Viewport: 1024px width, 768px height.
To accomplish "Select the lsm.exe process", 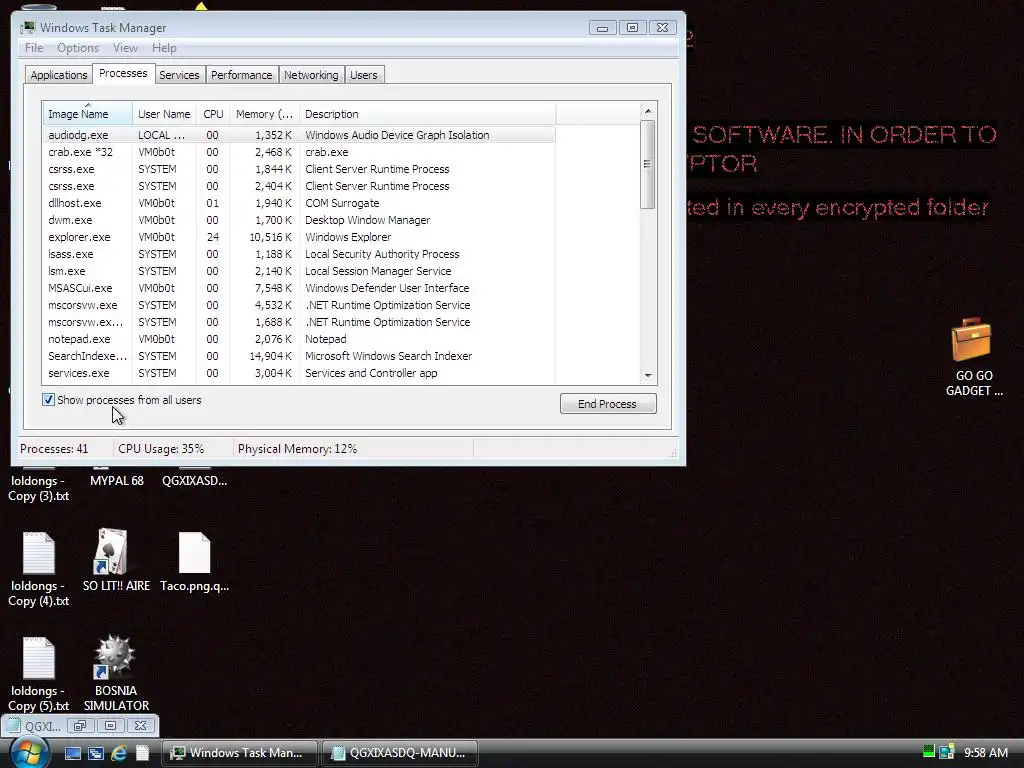I will [x=299, y=271].
